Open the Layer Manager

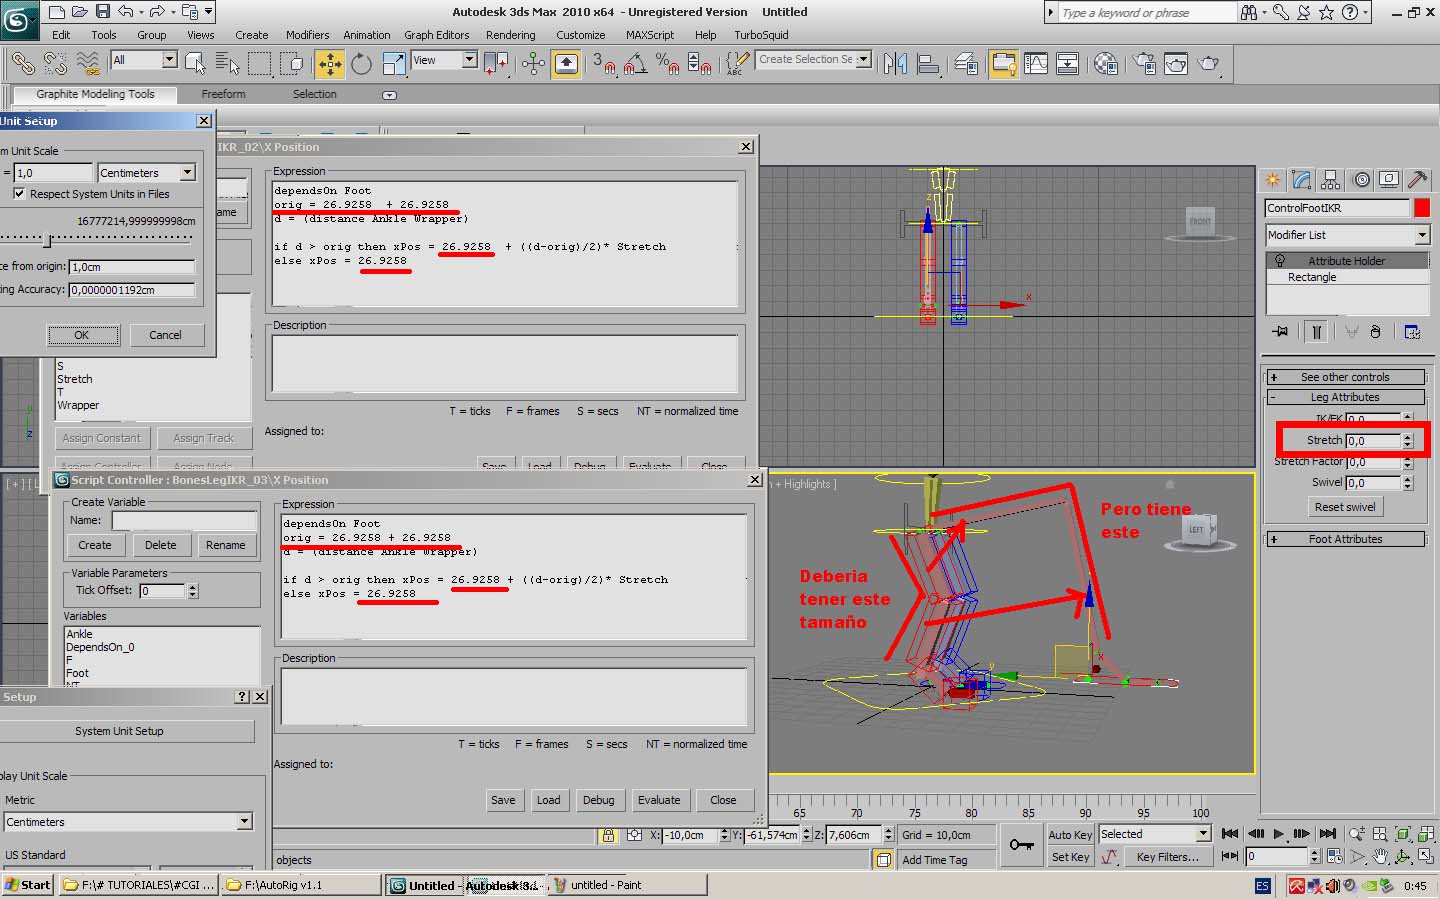click(966, 63)
